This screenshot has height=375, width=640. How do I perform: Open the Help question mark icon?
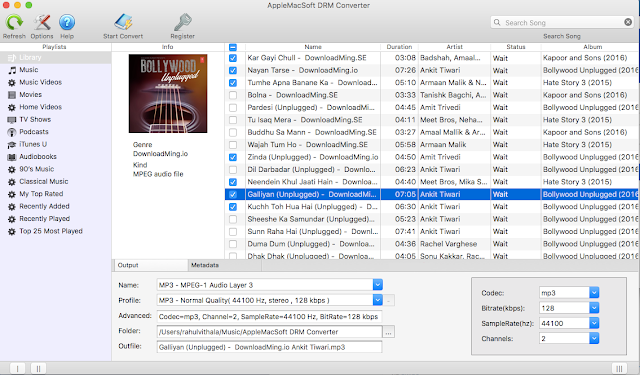(67, 22)
